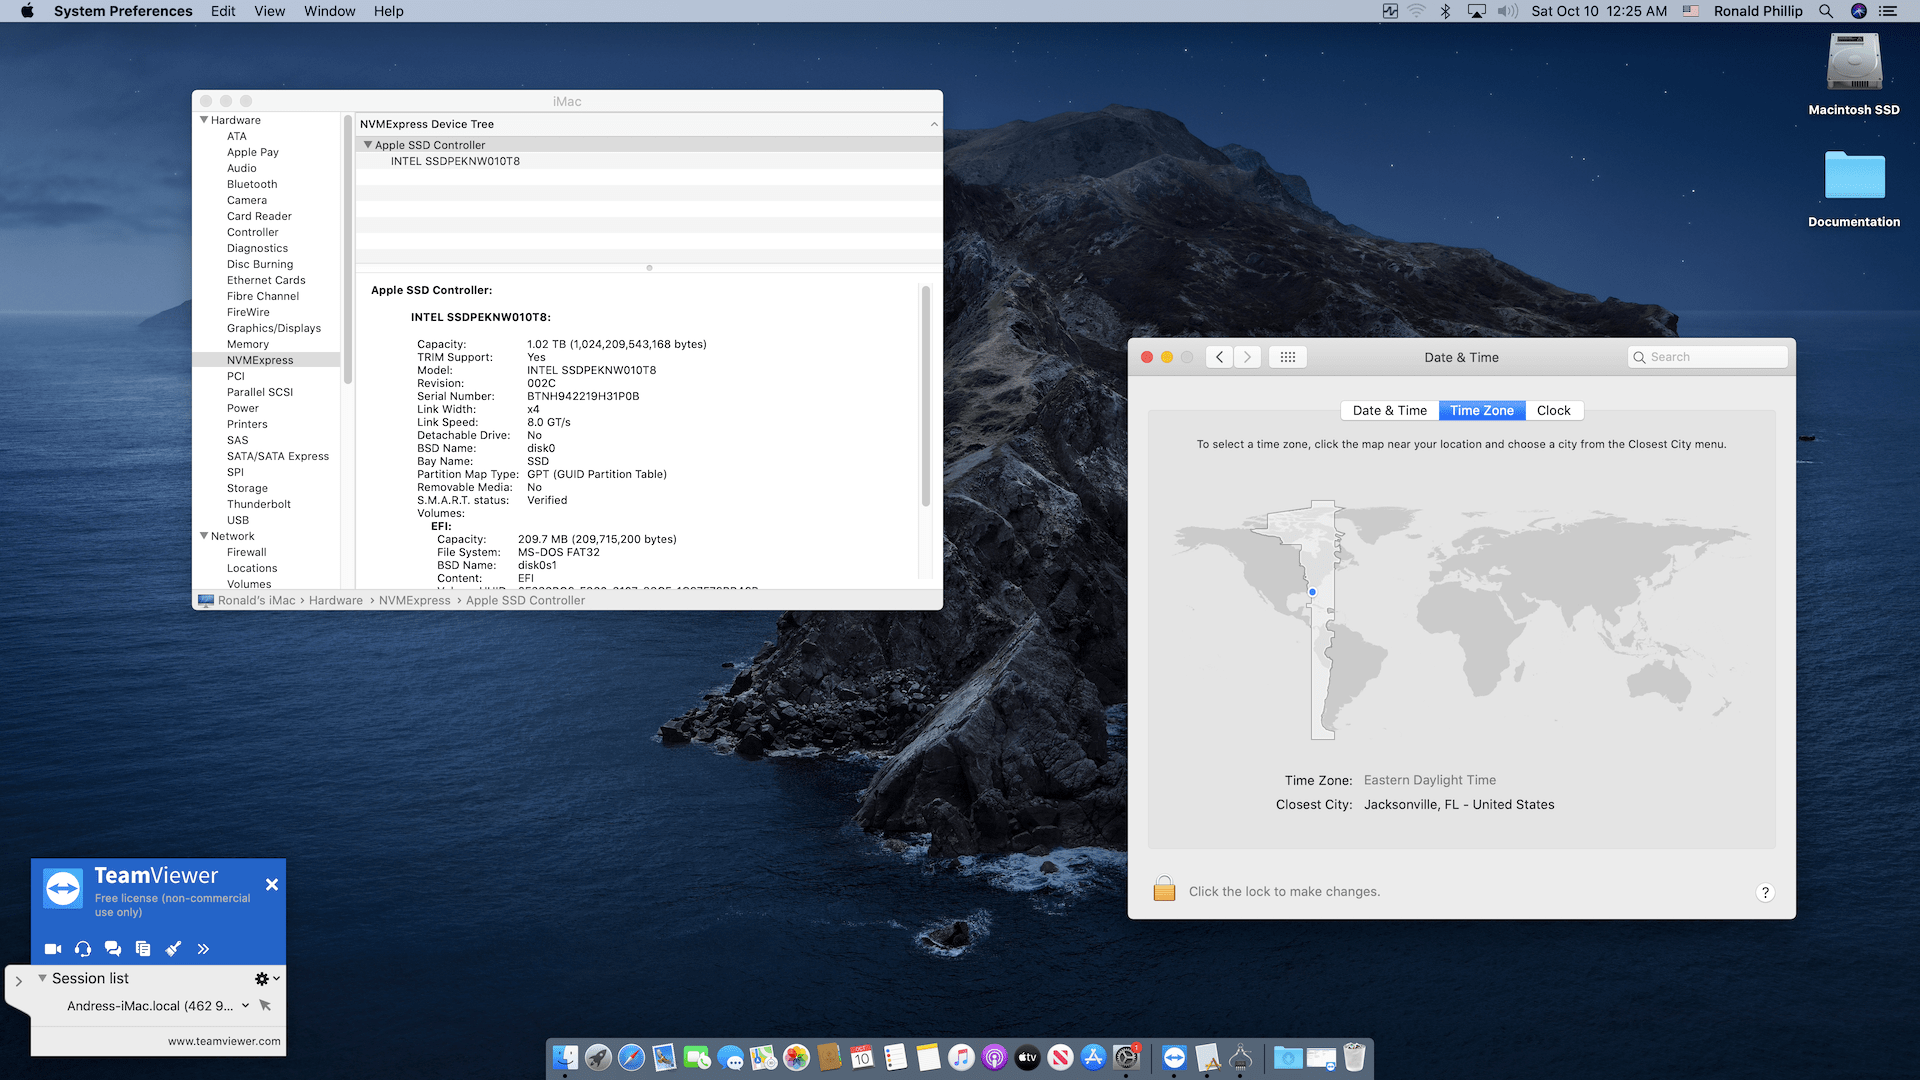Switch to the Date & Time tab

tap(1389, 410)
